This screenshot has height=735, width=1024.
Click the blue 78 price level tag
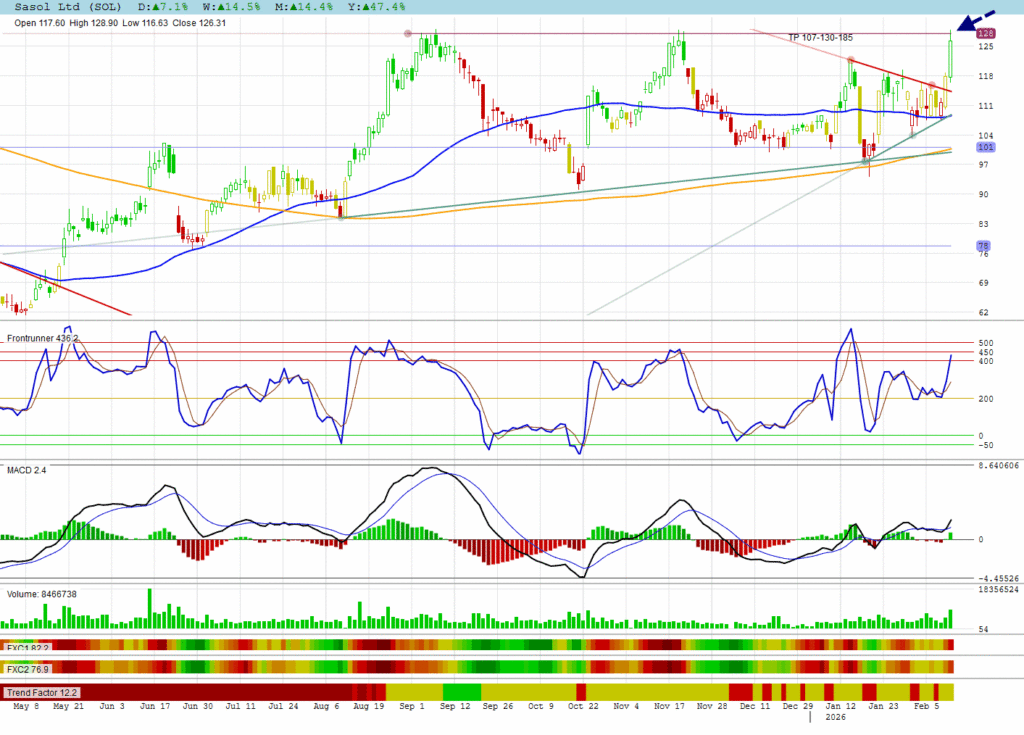[x=957, y=245]
